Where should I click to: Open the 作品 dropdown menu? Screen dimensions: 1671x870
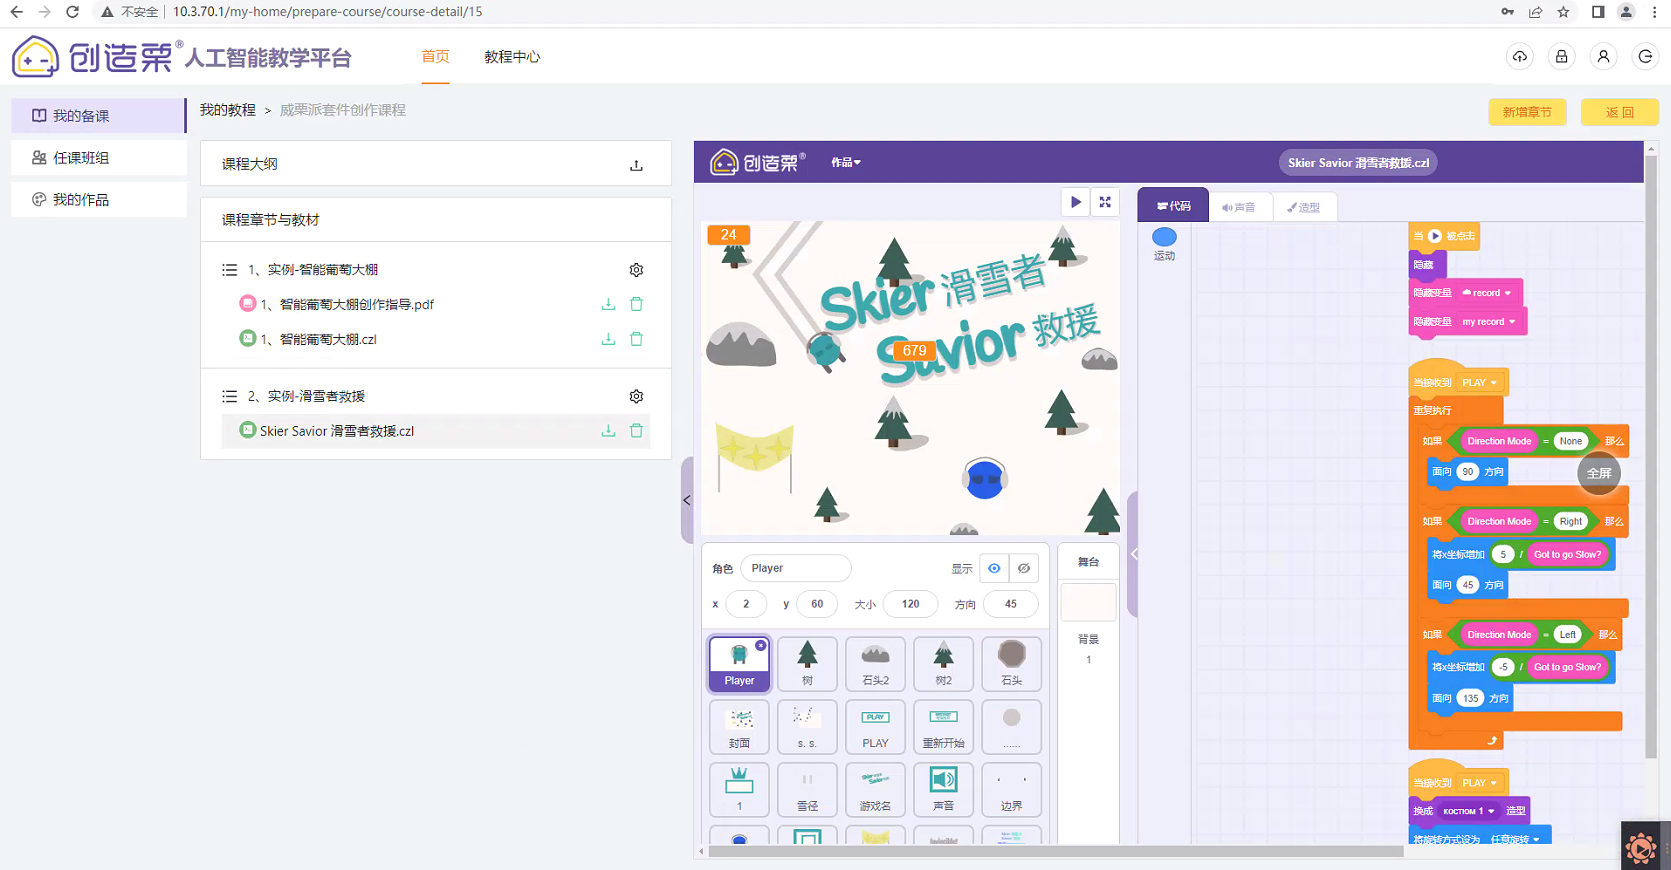846,162
